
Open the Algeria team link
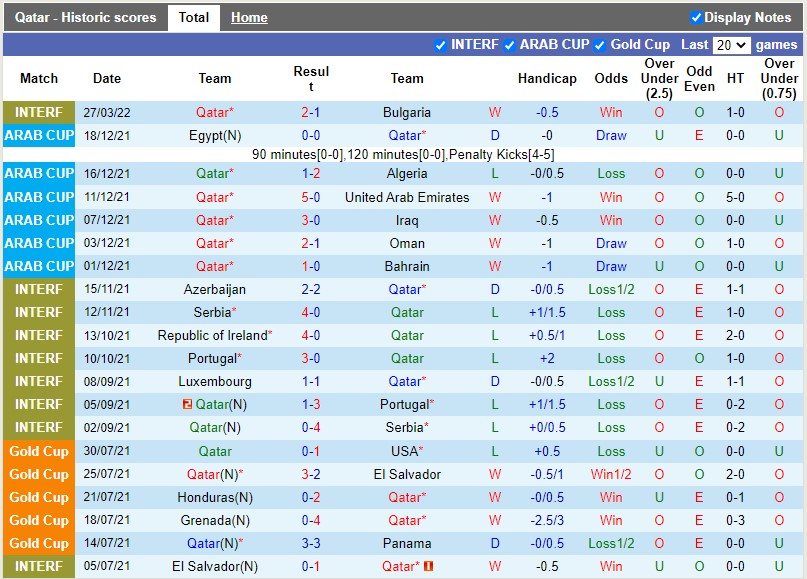407,173
